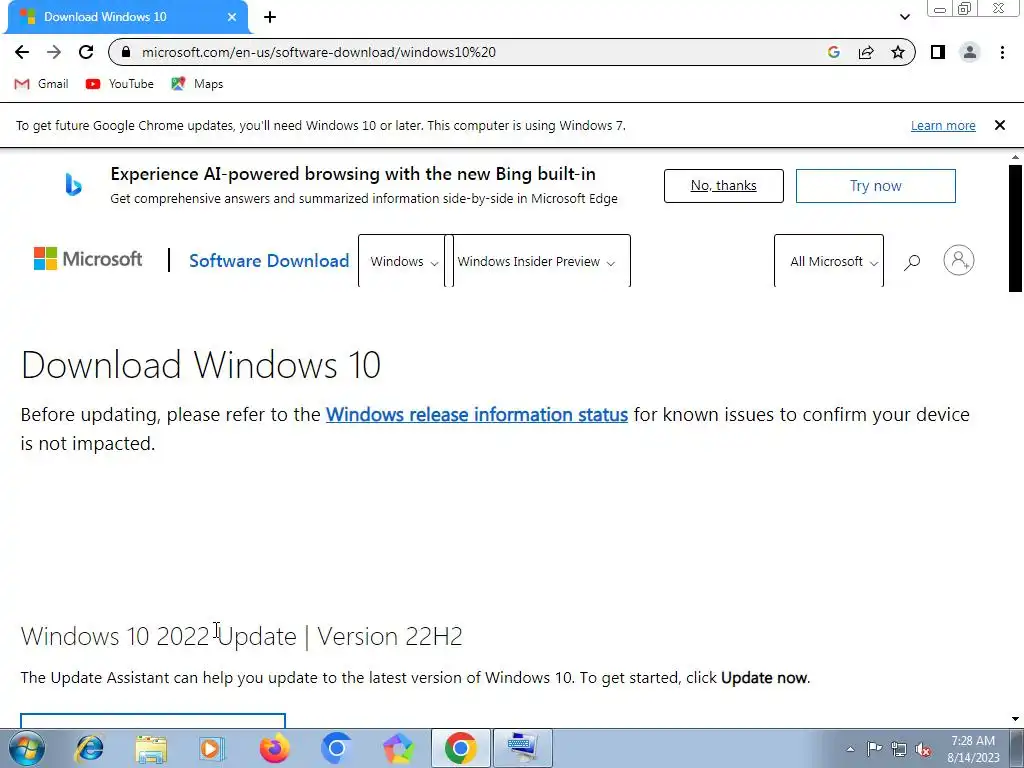Open the Chrome three-dot menu
Screen dimensions: 1024x768
(x=1002, y=52)
